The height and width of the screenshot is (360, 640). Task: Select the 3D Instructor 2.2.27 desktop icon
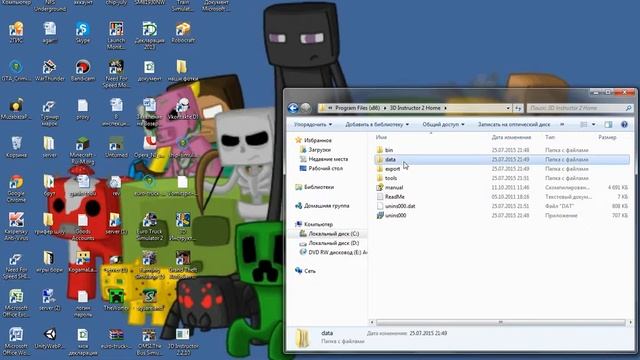point(183,341)
